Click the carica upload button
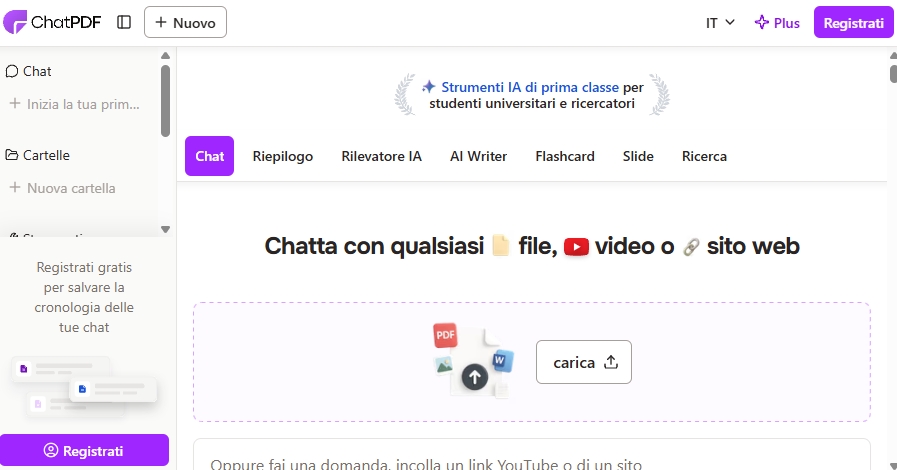Screen dimensions: 897x470 pos(584,362)
